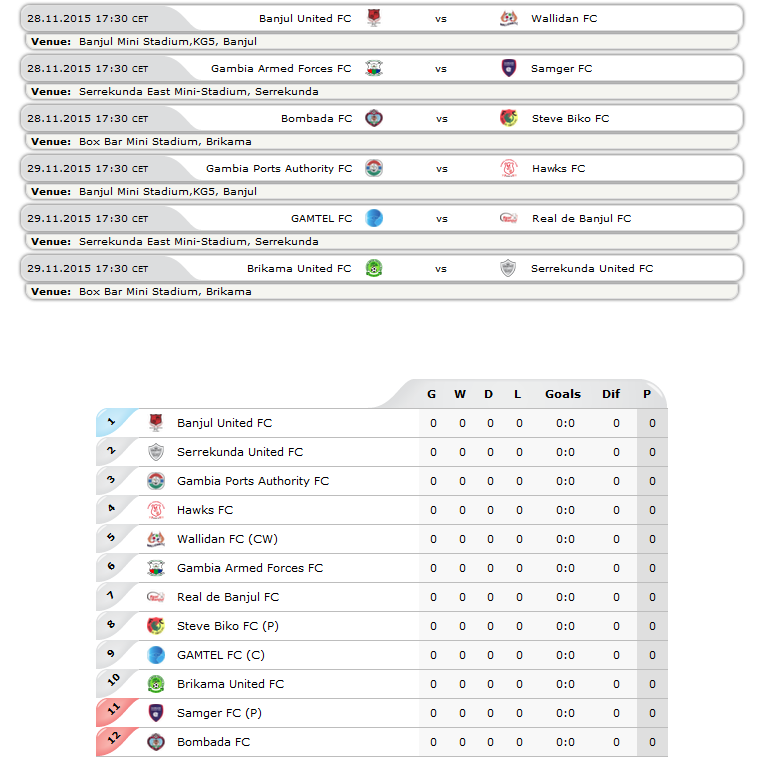
Task: Click Wallidan FC crest in fixtures
Action: coord(508,18)
